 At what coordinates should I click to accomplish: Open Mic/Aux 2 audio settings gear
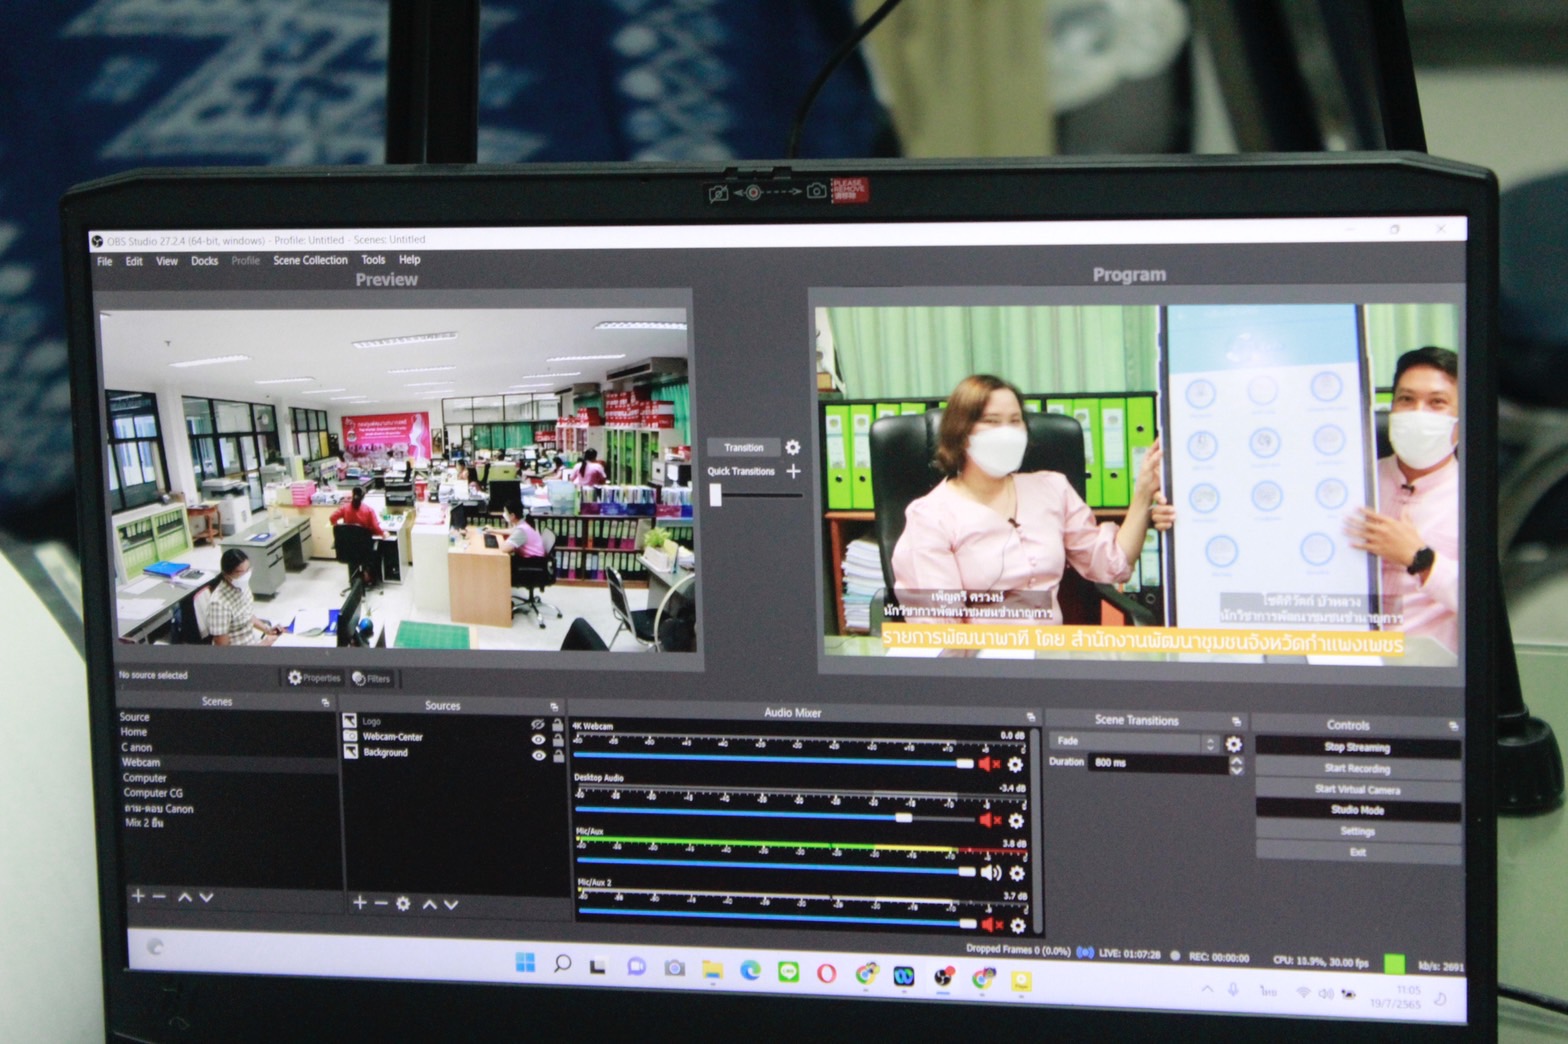pos(1018,926)
